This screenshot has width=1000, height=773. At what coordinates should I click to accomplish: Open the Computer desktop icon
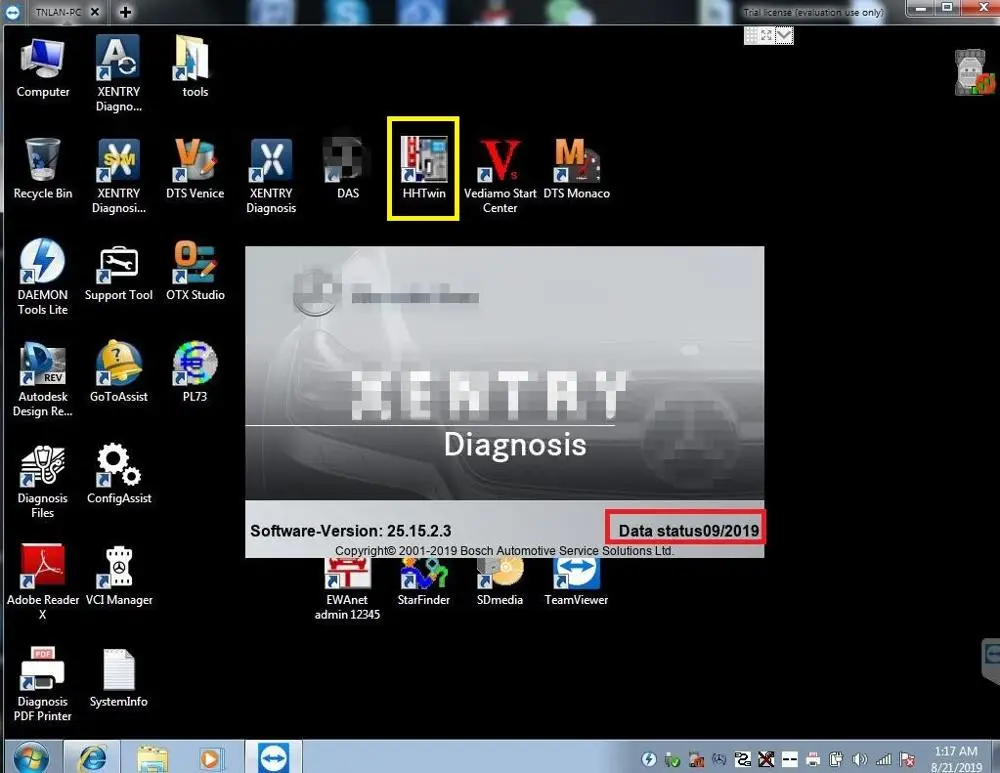[43, 68]
